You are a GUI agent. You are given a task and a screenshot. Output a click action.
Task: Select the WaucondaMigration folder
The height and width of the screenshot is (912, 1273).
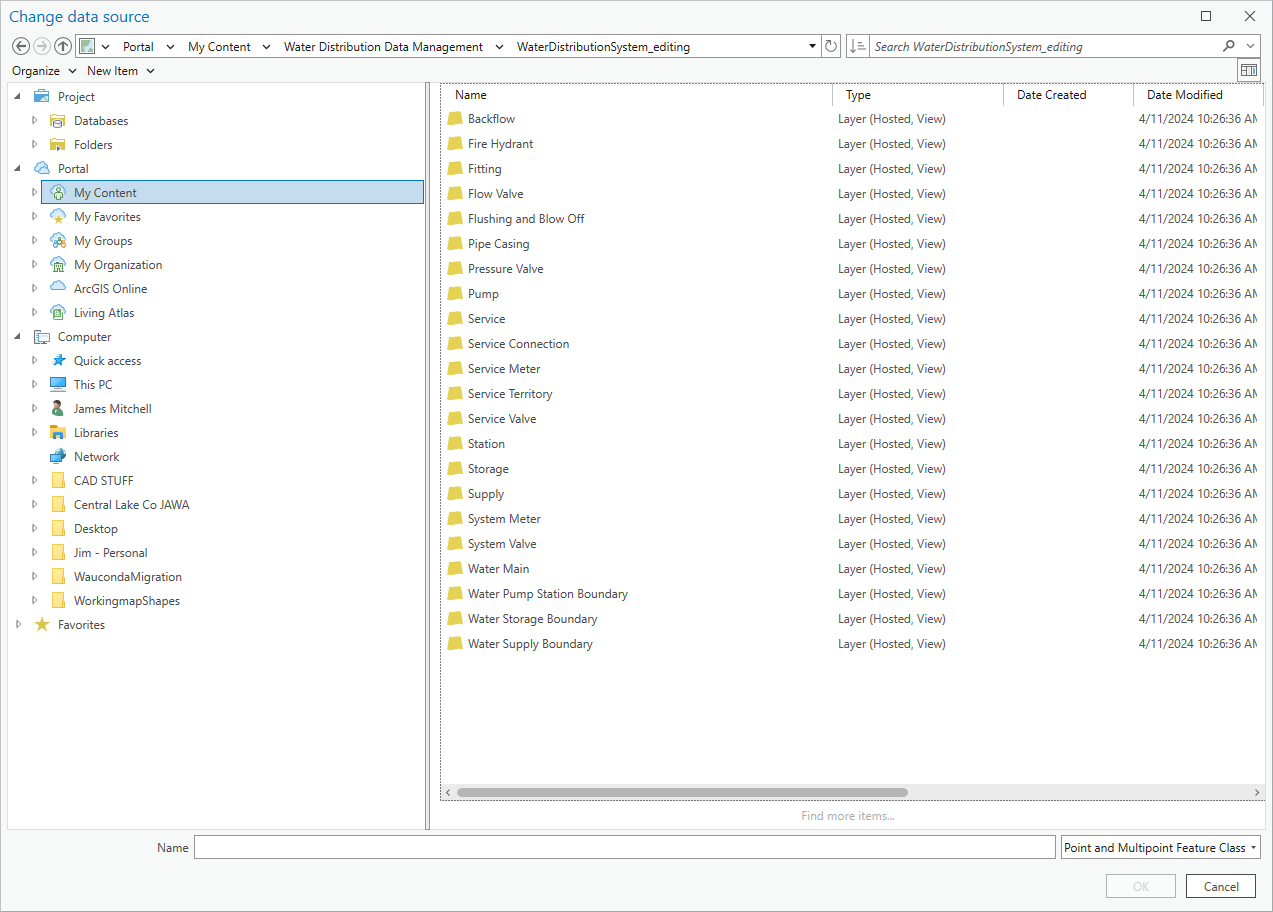(127, 577)
